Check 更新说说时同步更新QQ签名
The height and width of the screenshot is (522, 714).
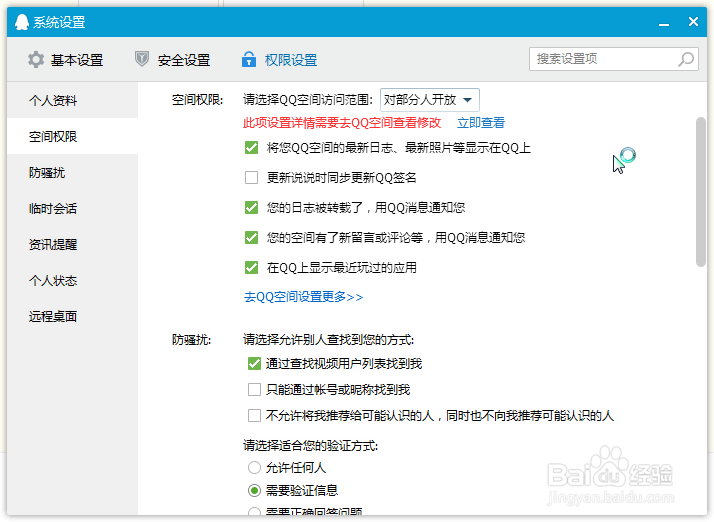[x=251, y=177]
